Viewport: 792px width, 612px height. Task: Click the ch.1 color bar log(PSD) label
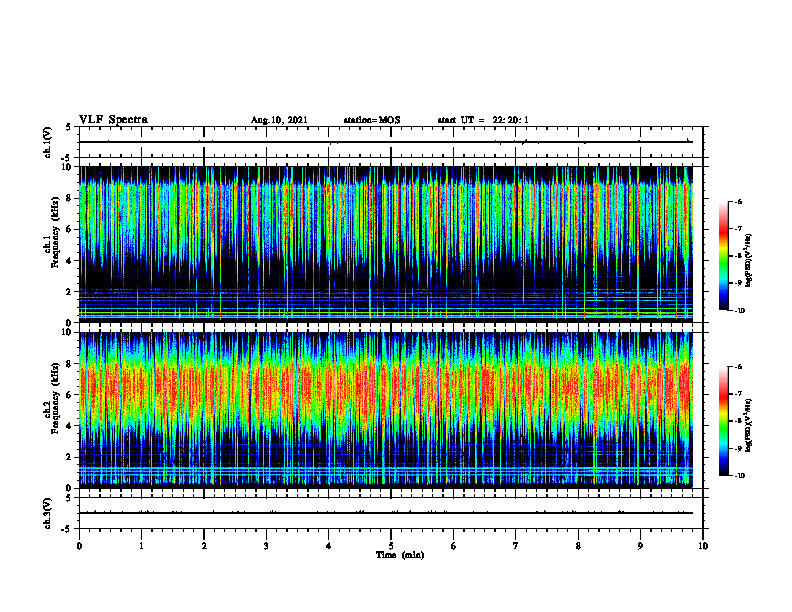point(749,261)
